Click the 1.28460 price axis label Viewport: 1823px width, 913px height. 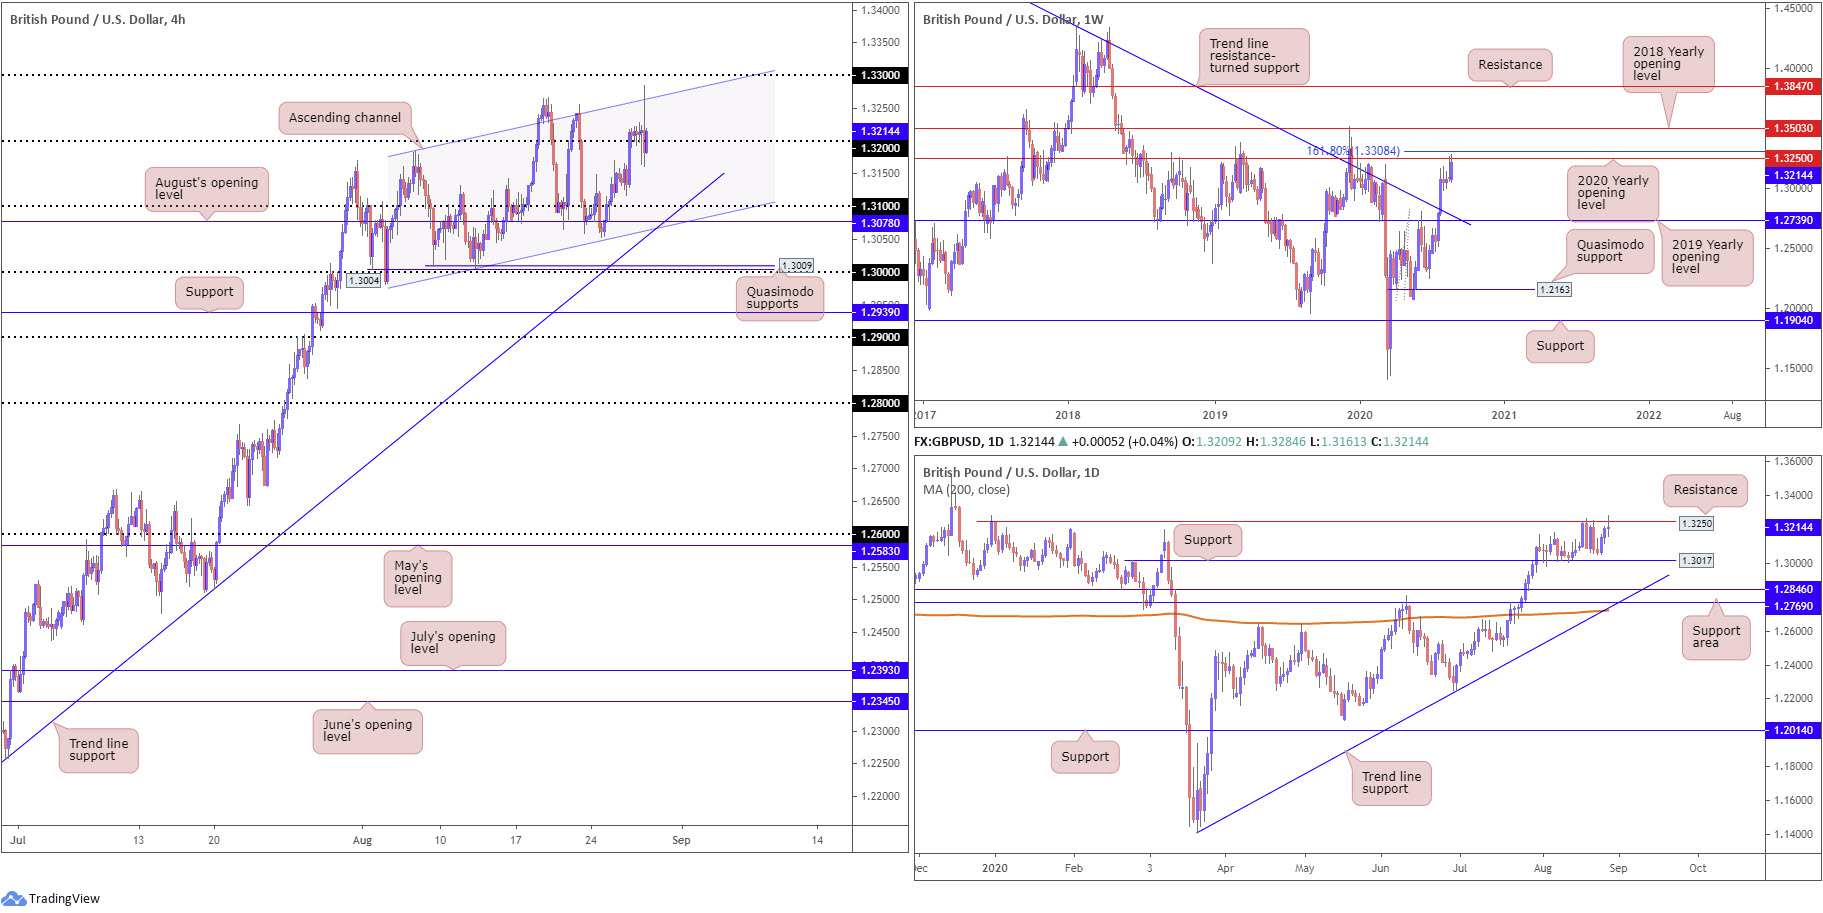click(1793, 589)
